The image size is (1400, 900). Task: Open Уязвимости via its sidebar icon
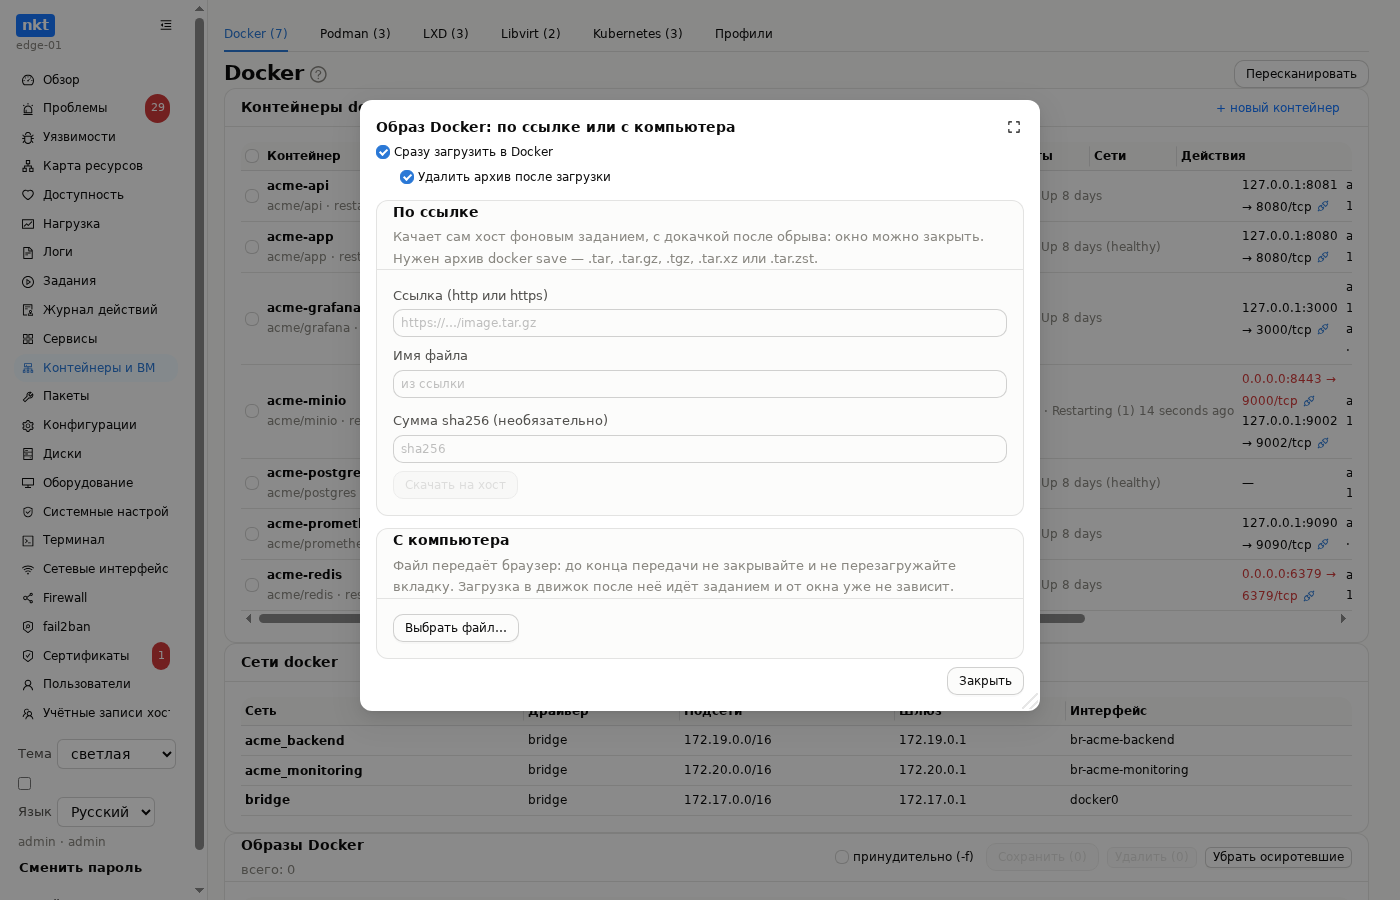pos(28,137)
